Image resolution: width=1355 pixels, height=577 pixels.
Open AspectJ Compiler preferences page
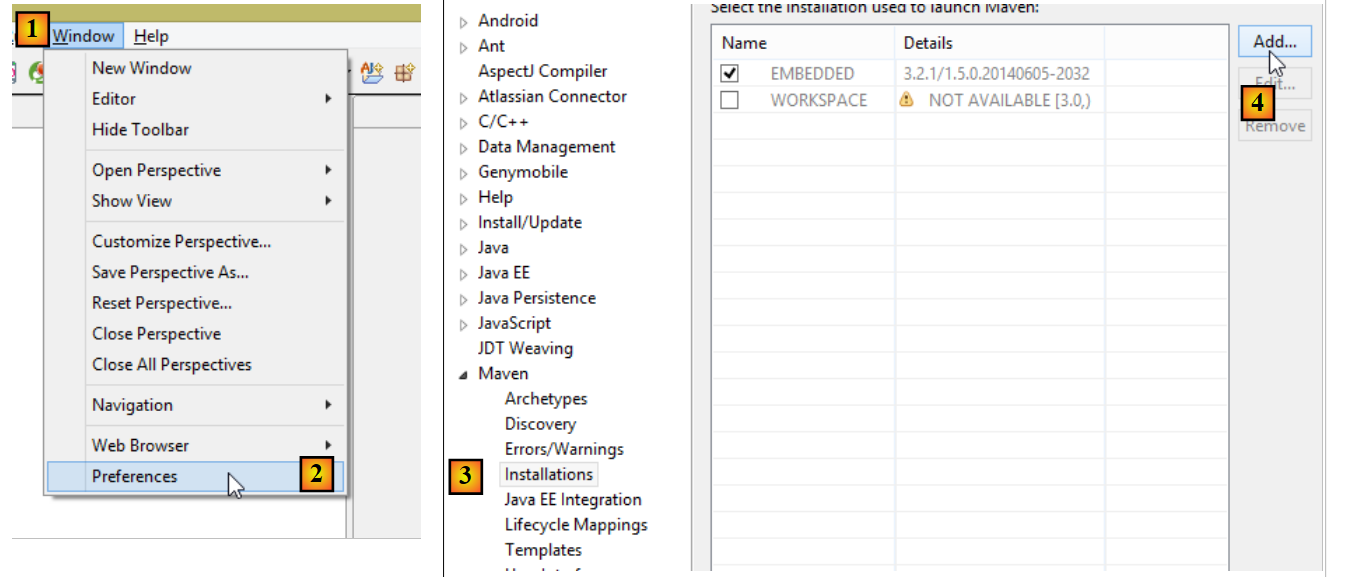(x=542, y=71)
